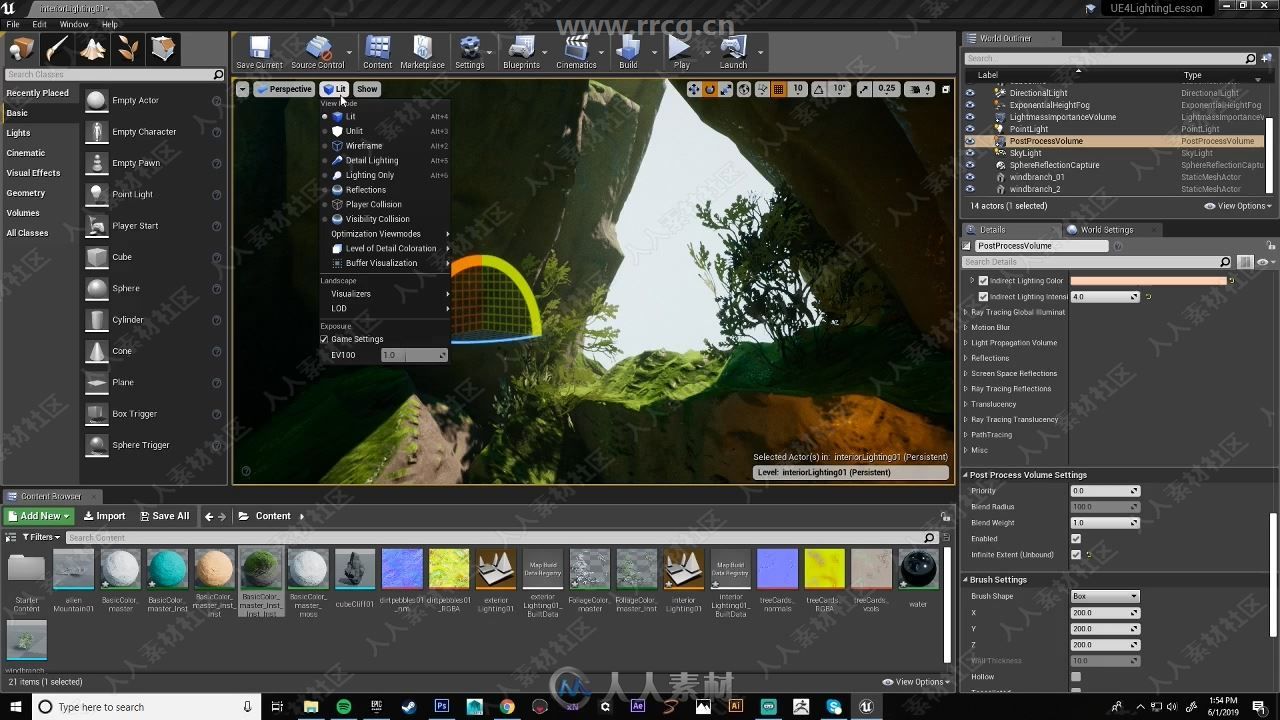The image size is (1280, 720).
Task: Select Wireframe view mode
Action: click(x=364, y=146)
